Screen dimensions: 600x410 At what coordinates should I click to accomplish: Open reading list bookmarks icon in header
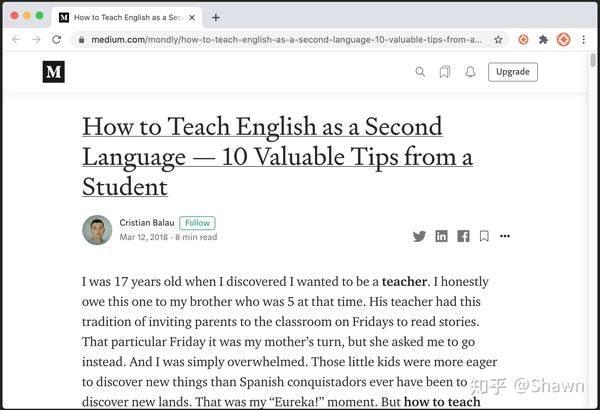[x=445, y=72]
